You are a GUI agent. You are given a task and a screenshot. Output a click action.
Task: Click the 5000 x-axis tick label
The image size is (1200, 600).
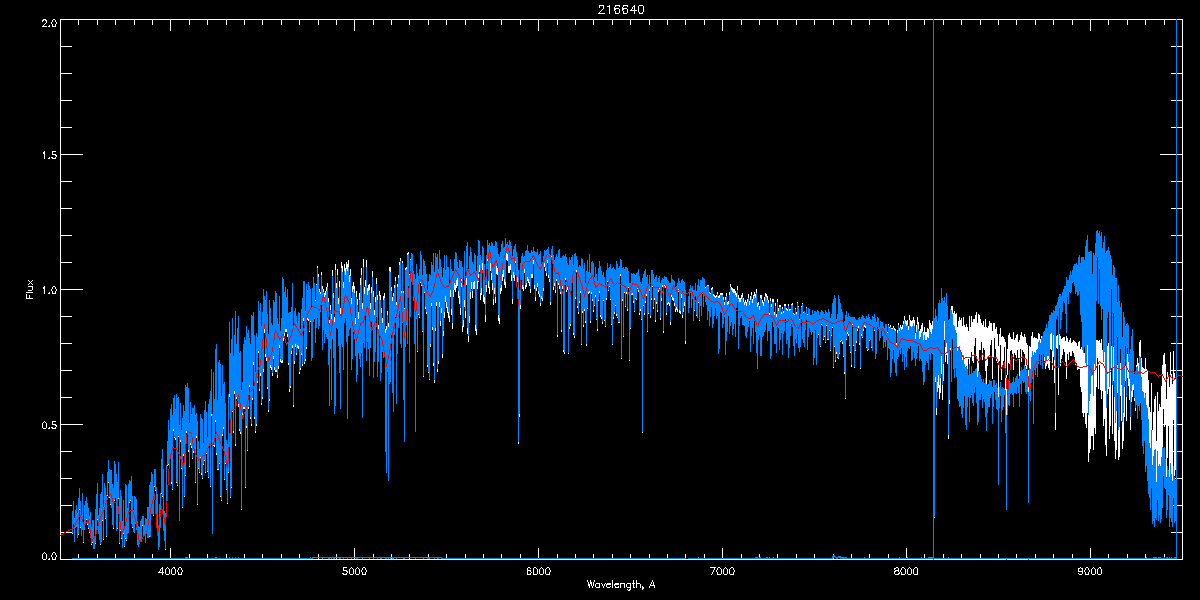click(354, 572)
